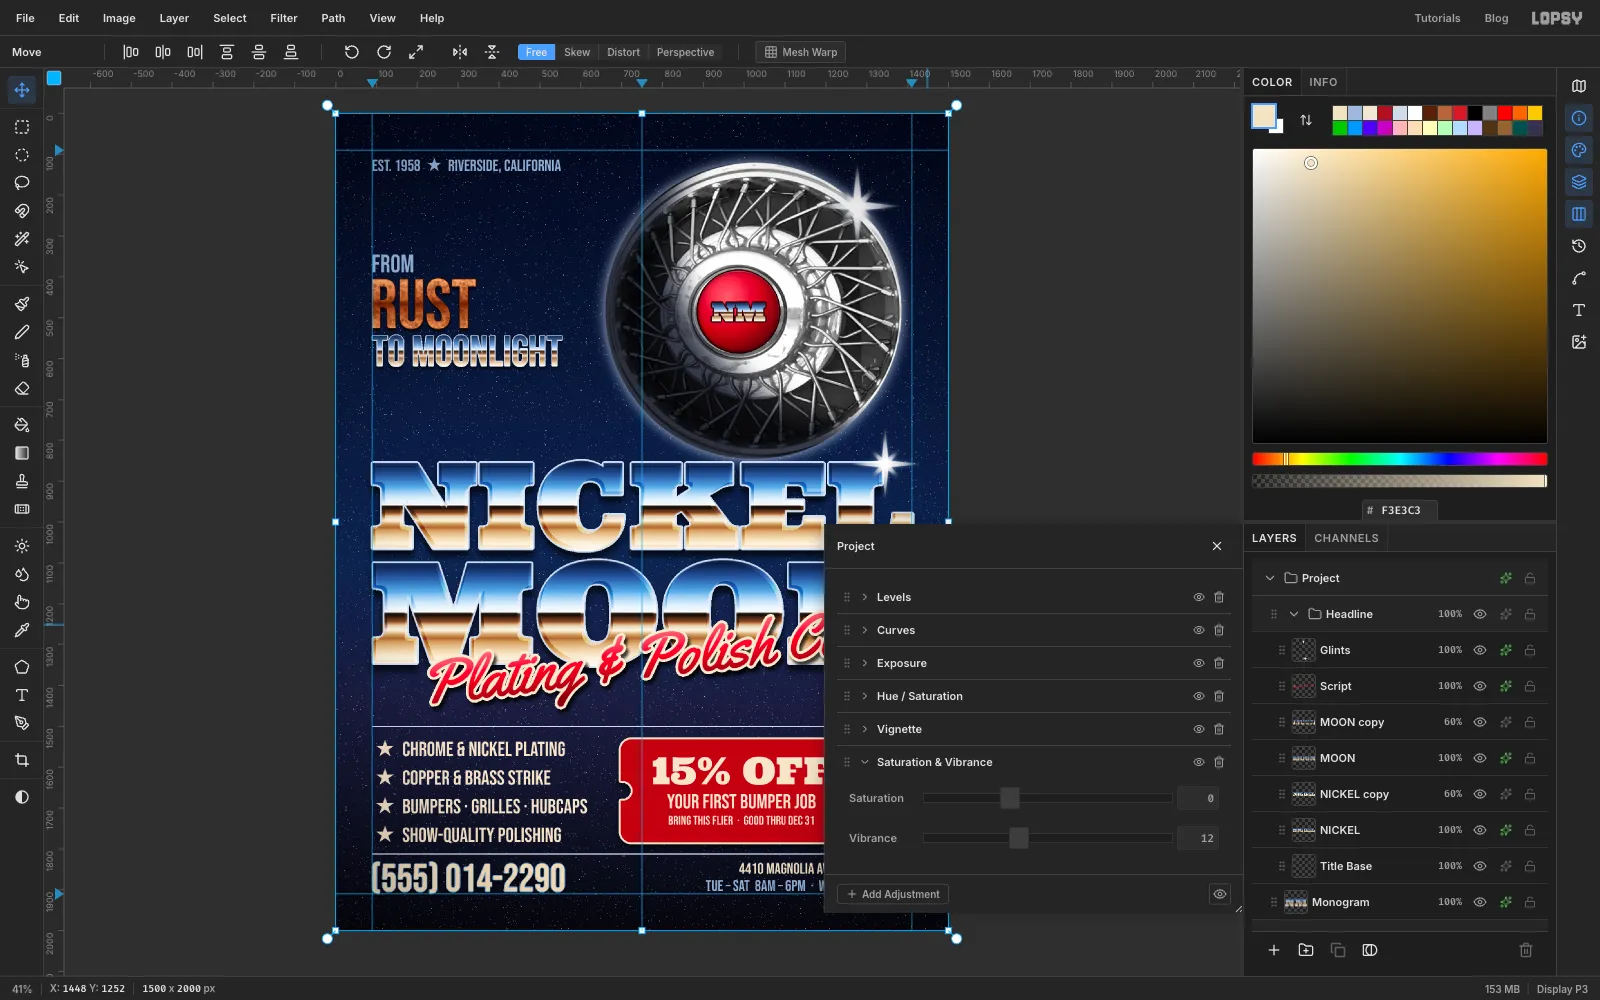Open the Blog link
Screen dimensions: 1600x1000
(1496, 18)
